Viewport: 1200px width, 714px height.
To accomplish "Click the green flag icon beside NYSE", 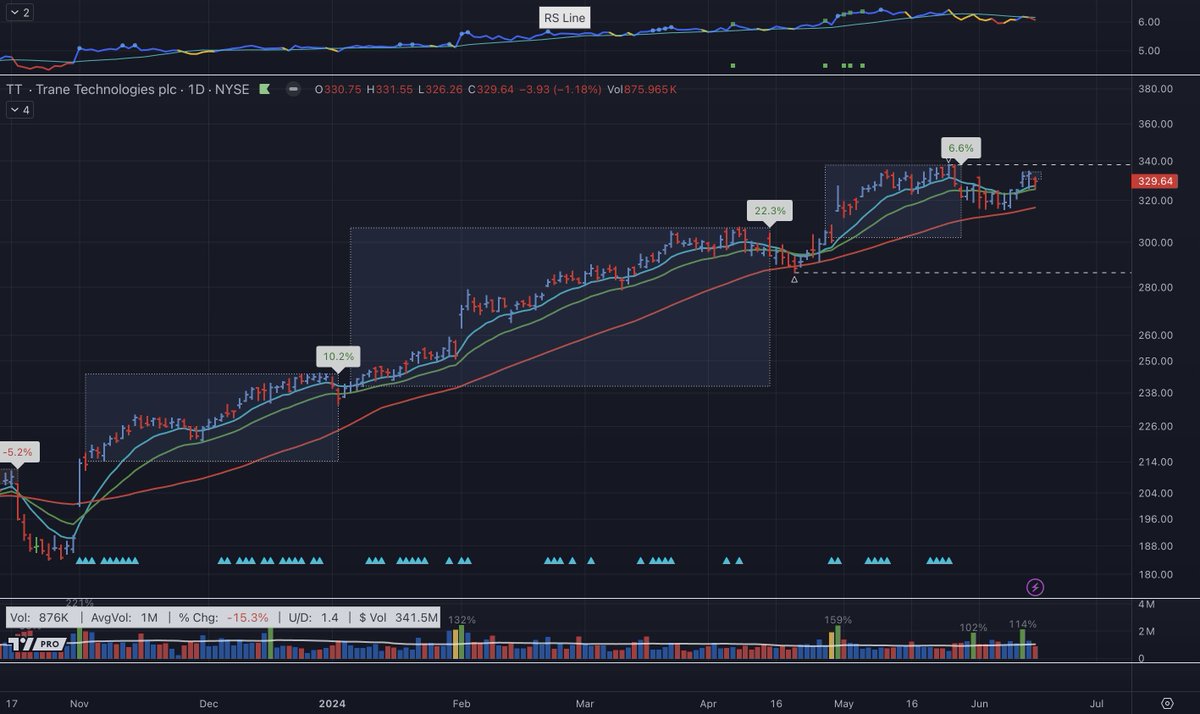I will click(x=264, y=89).
